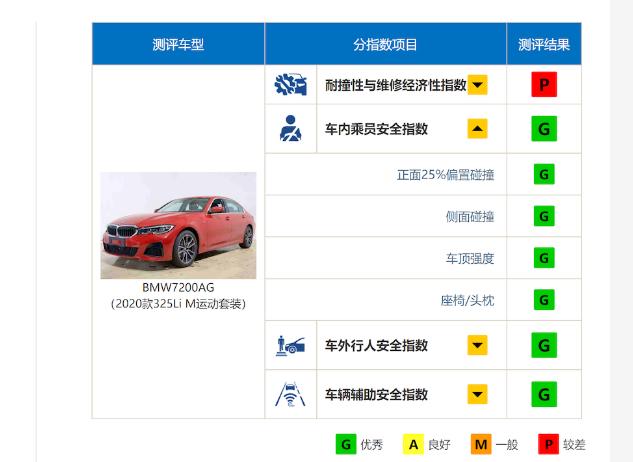Click the crashworthiness and repair economy wrench icon
Image resolution: width=633 pixels, height=462 pixels.
[290, 85]
